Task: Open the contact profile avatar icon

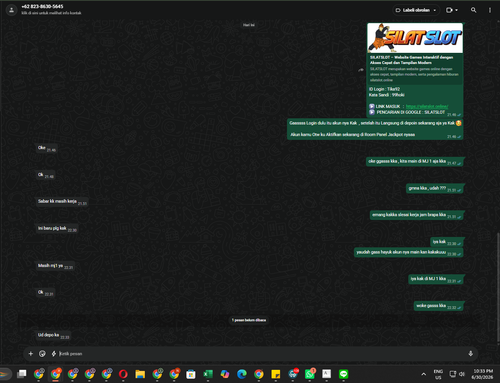Action: tap(11, 10)
